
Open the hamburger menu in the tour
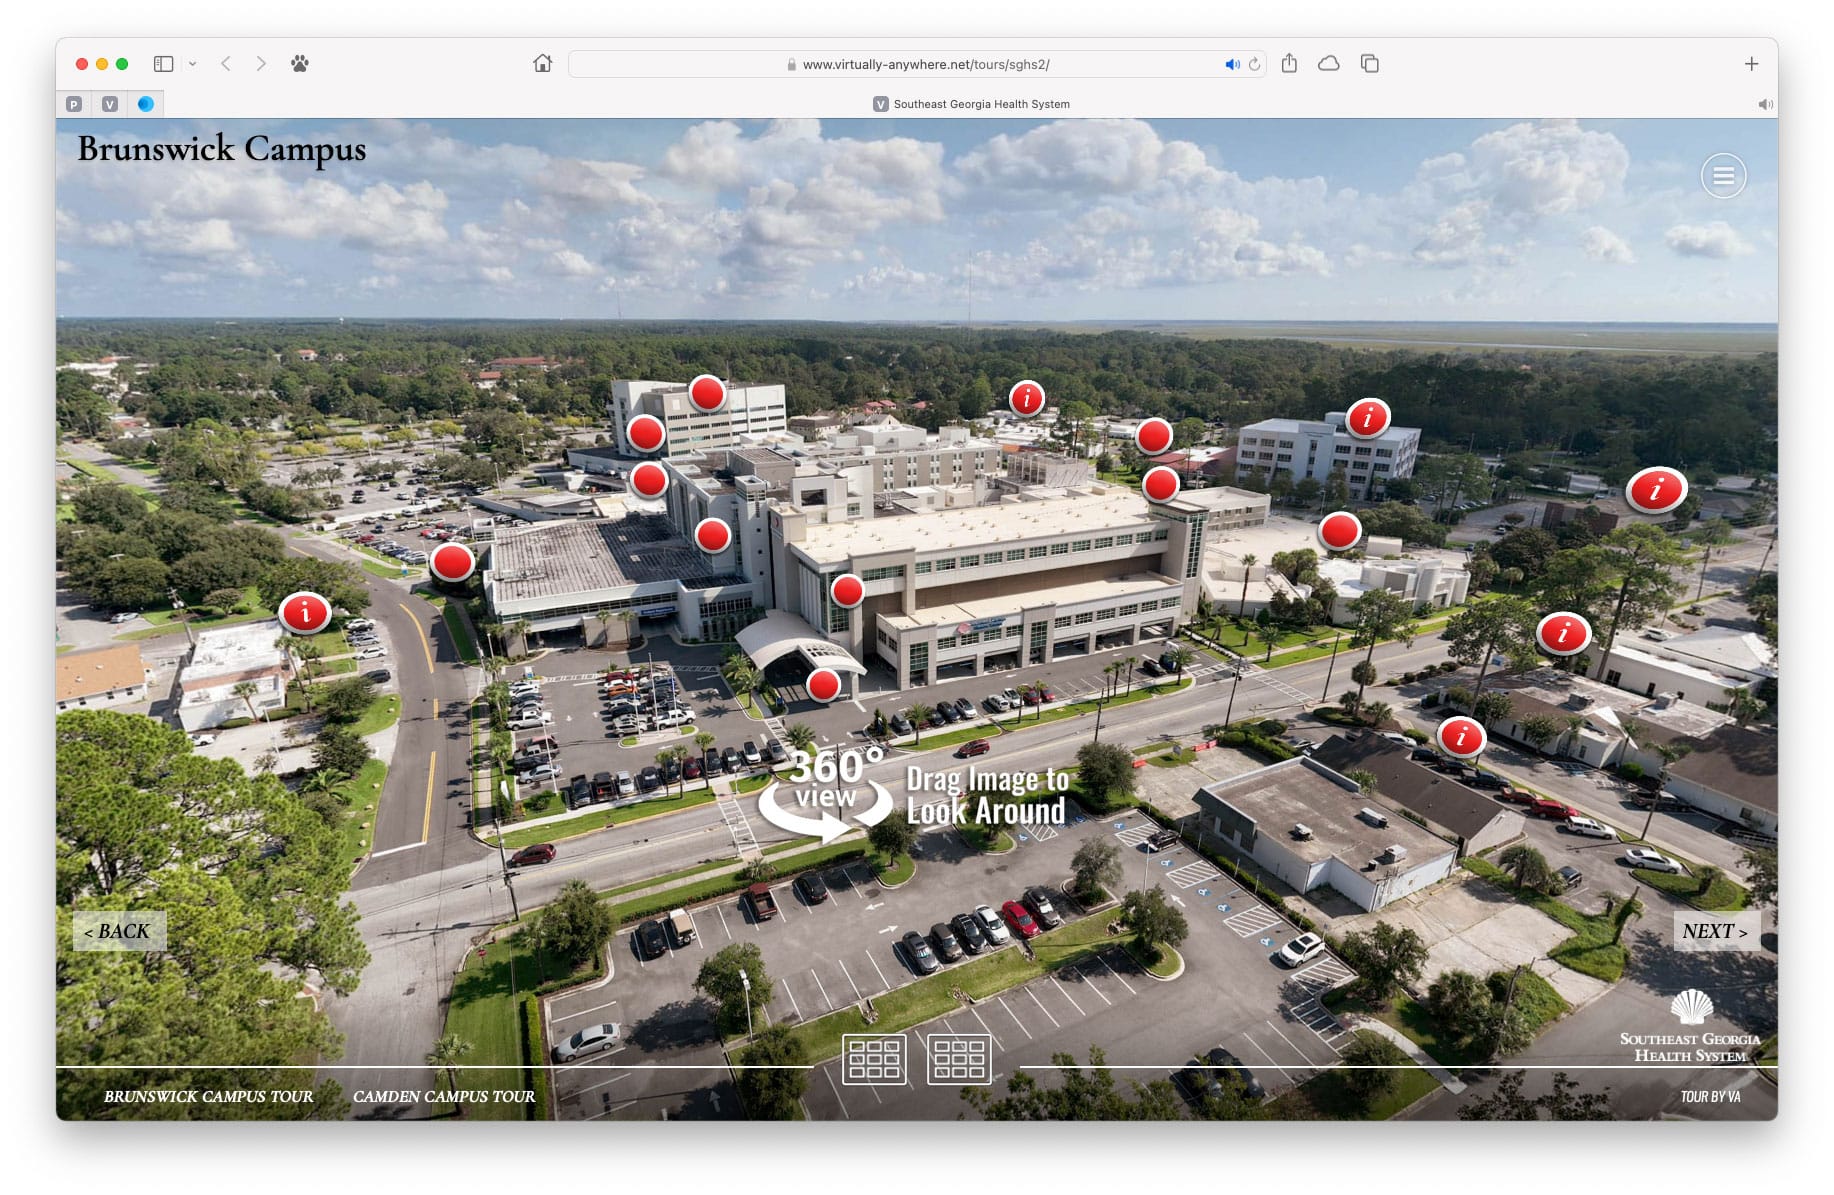pyautogui.click(x=1723, y=176)
